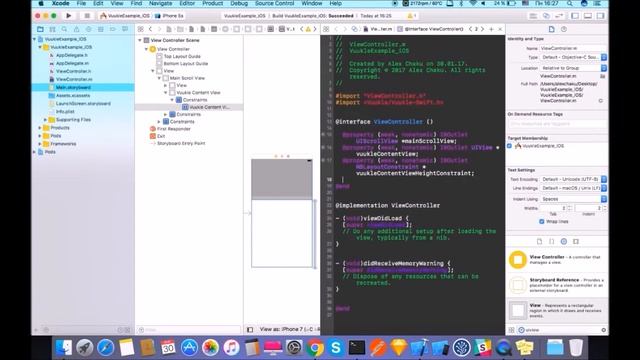
Task: Open Skype from the Dock
Action: click(336, 348)
